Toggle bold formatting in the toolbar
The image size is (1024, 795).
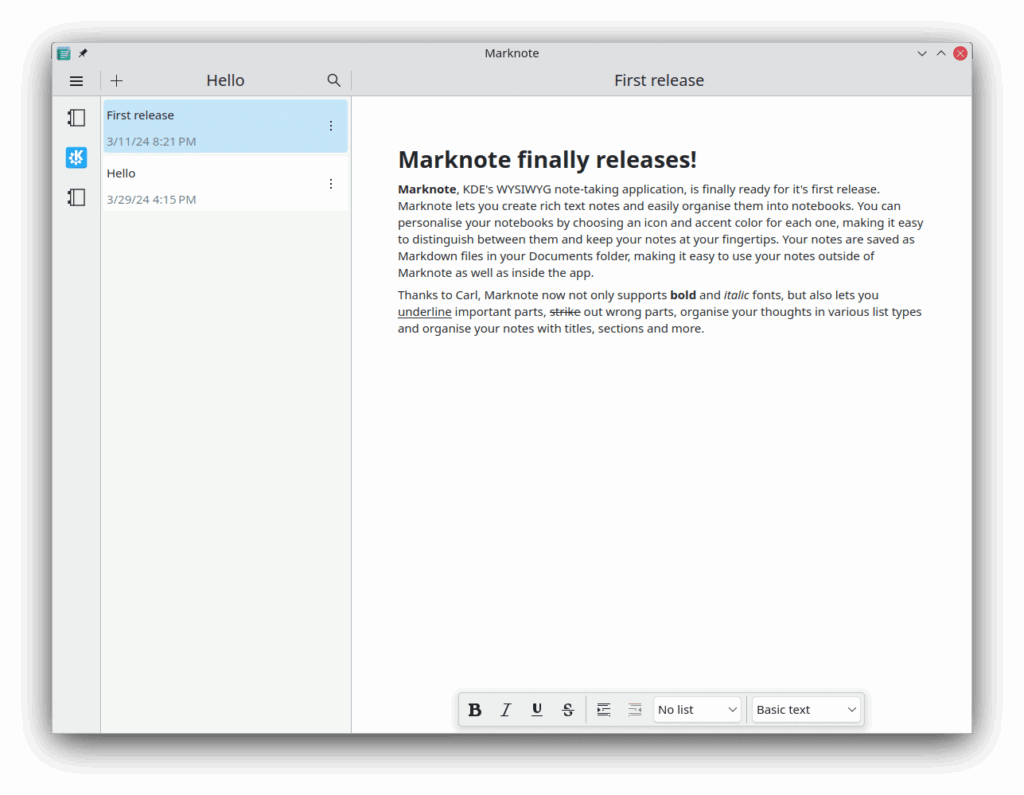point(475,709)
